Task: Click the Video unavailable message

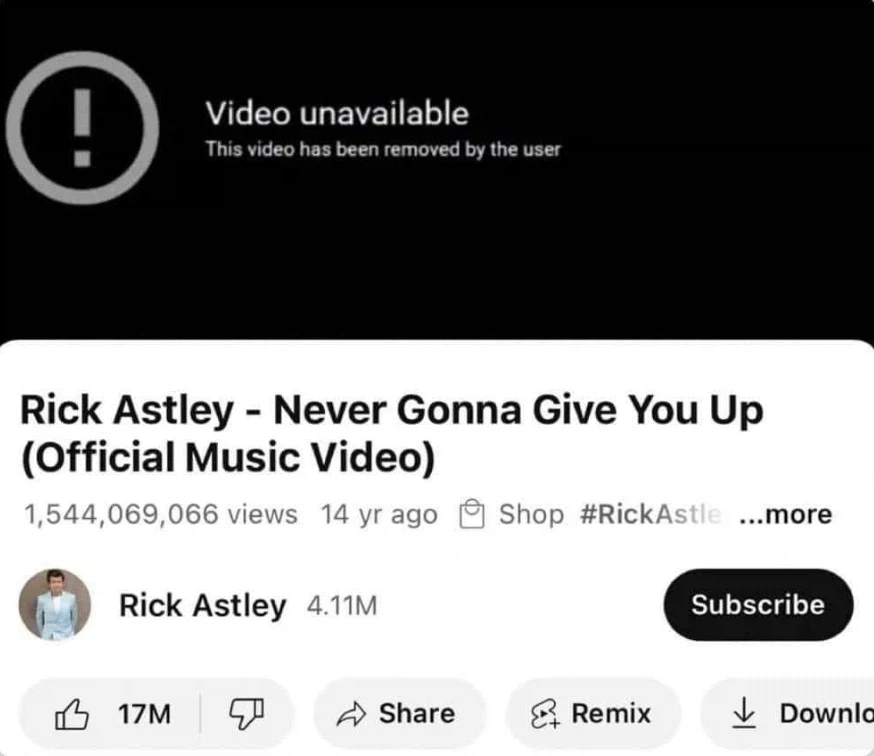Action: point(337,113)
